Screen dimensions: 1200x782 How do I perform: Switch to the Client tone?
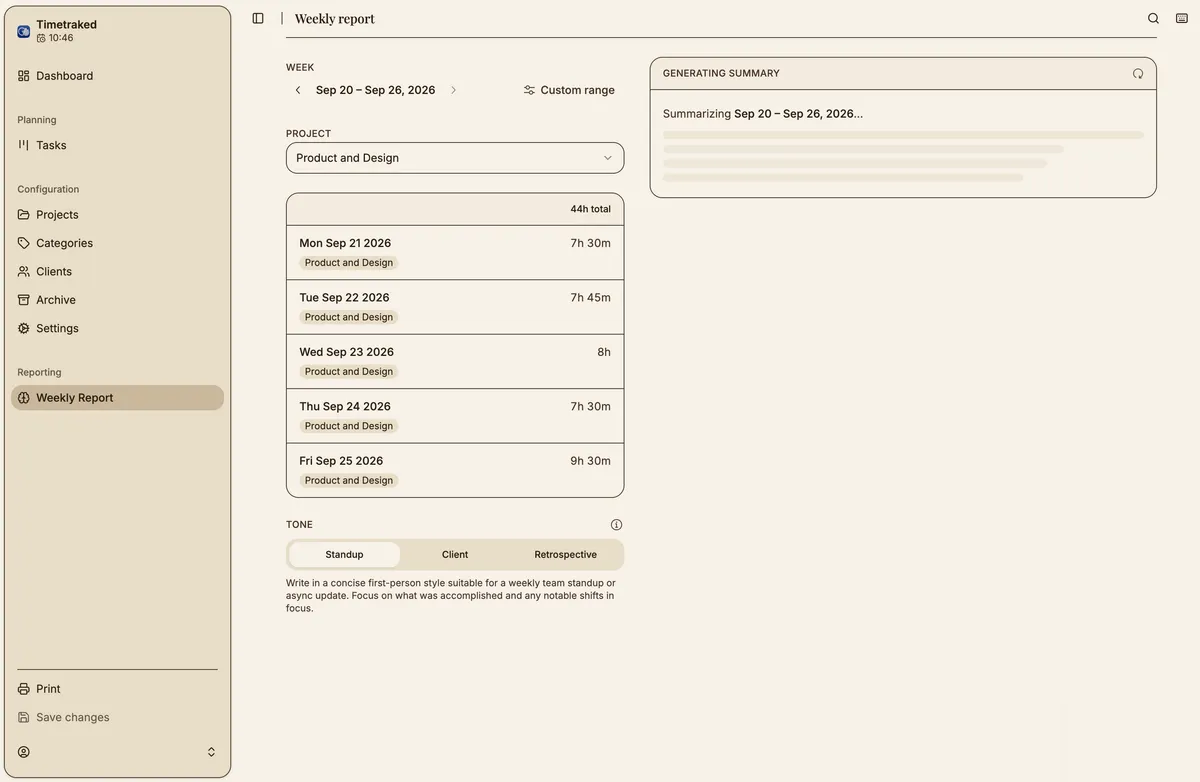tap(455, 555)
